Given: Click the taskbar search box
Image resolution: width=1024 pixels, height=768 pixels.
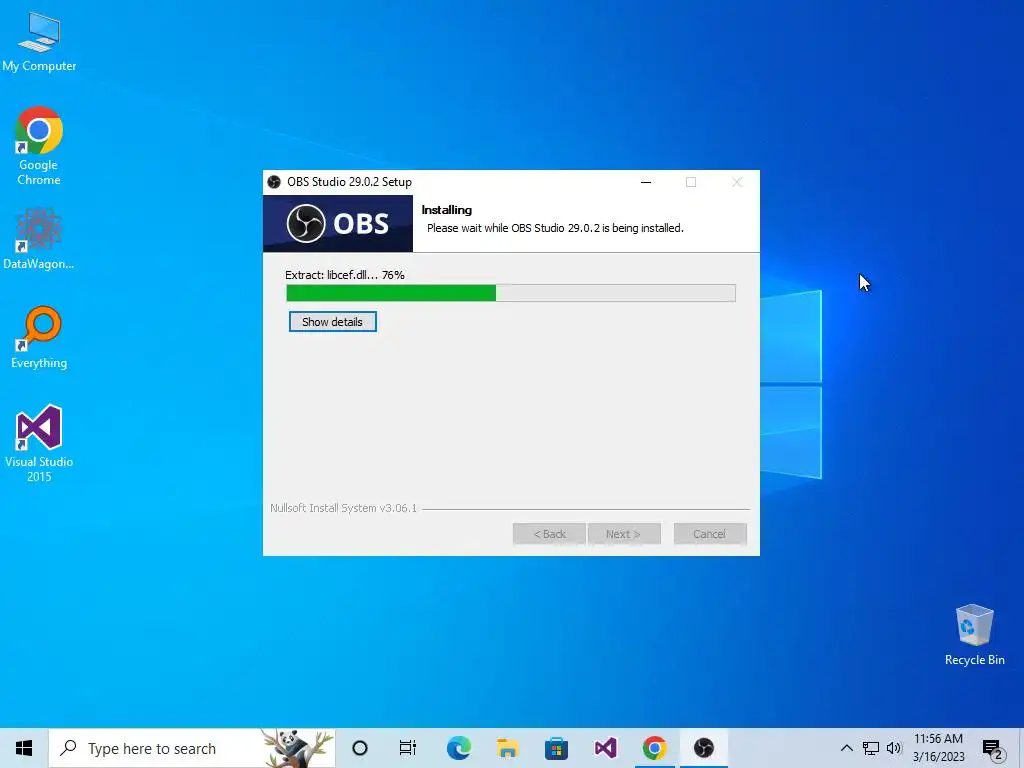Looking at the screenshot, I should tap(192, 748).
